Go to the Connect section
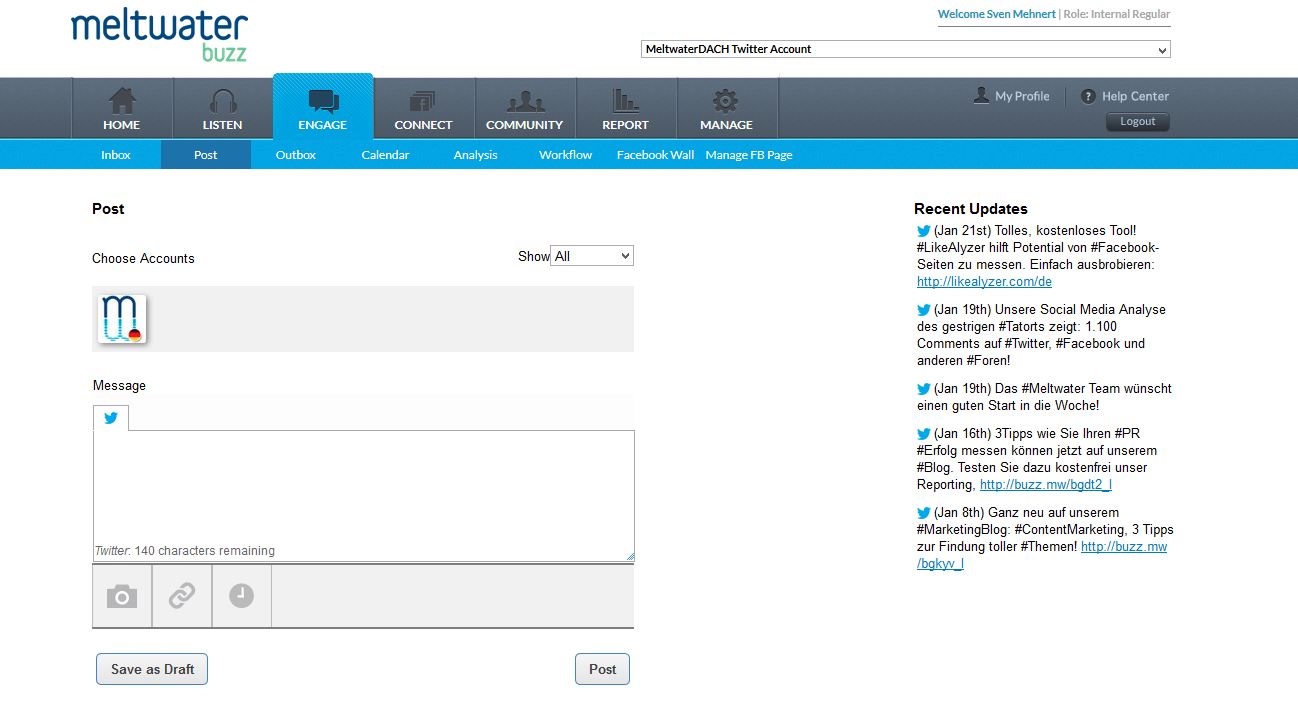Viewport: 1298px width, 705px height. [x=423, y=109]
